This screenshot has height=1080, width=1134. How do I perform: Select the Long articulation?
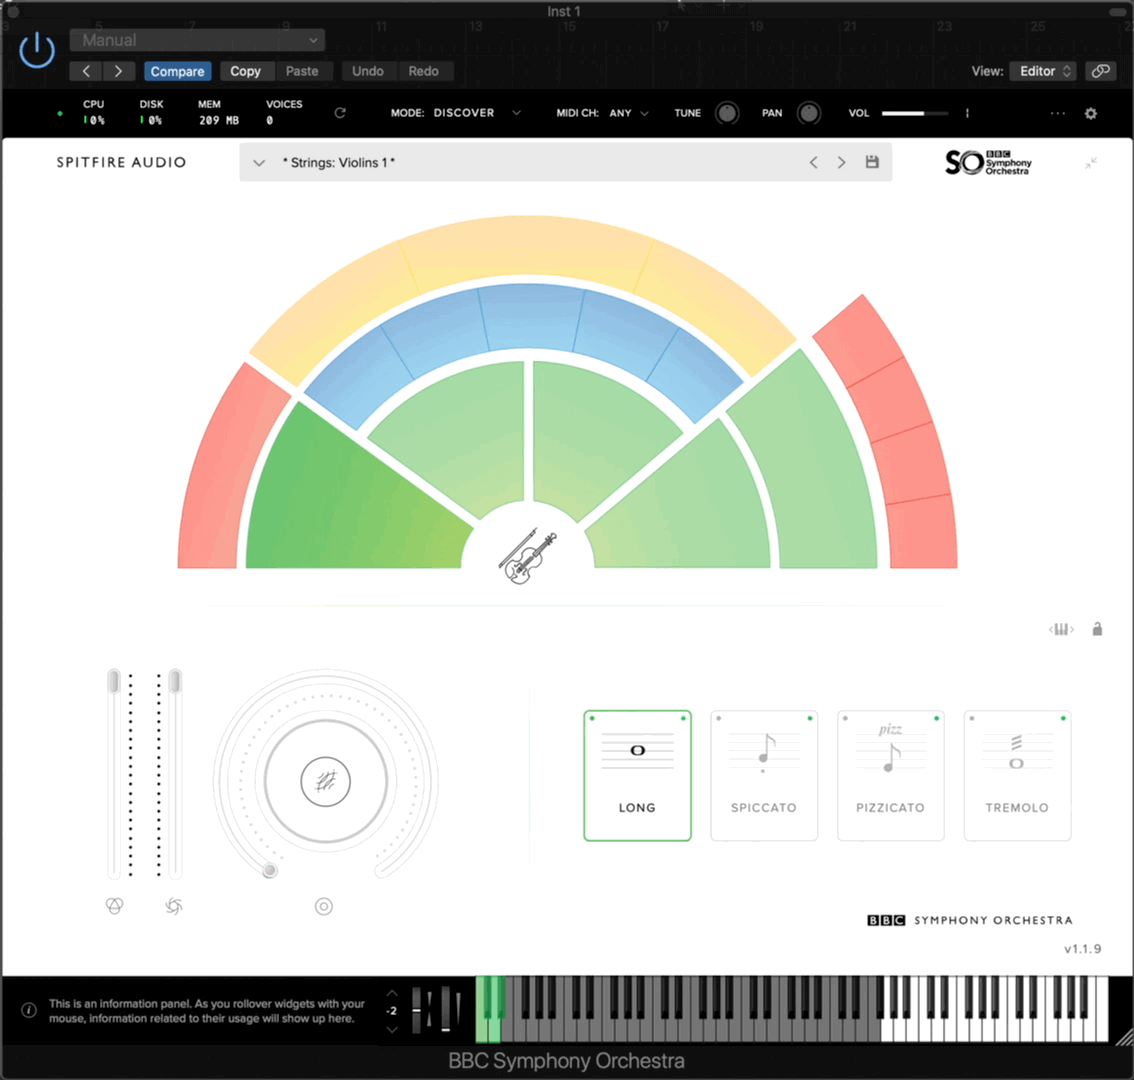(637, 775)
